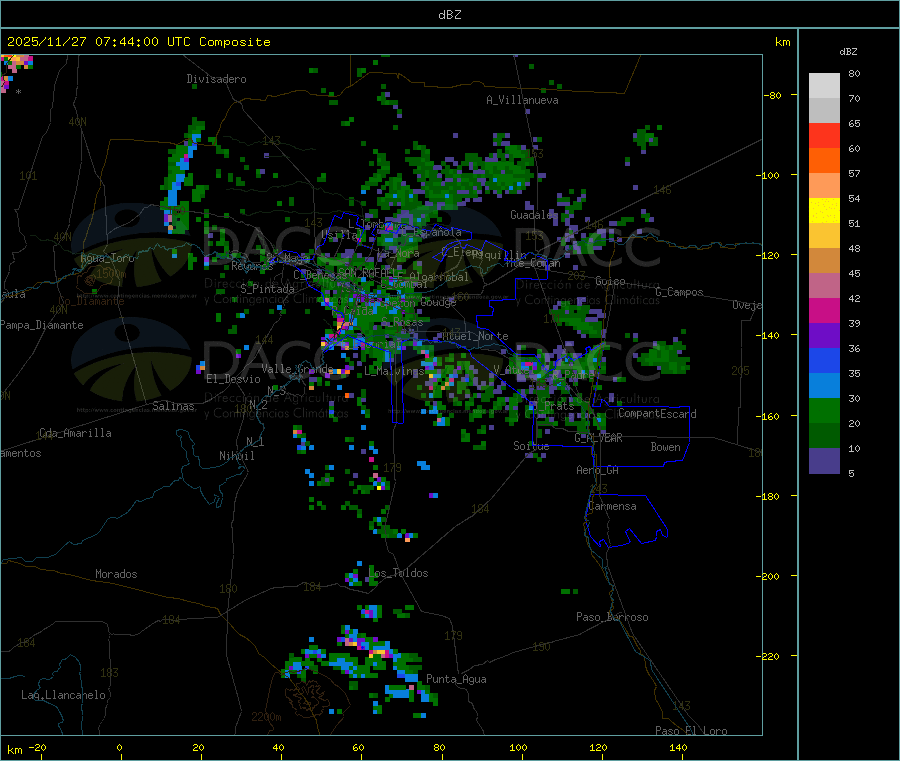Select the A_Villanueva location label

(x=522, y=100)
